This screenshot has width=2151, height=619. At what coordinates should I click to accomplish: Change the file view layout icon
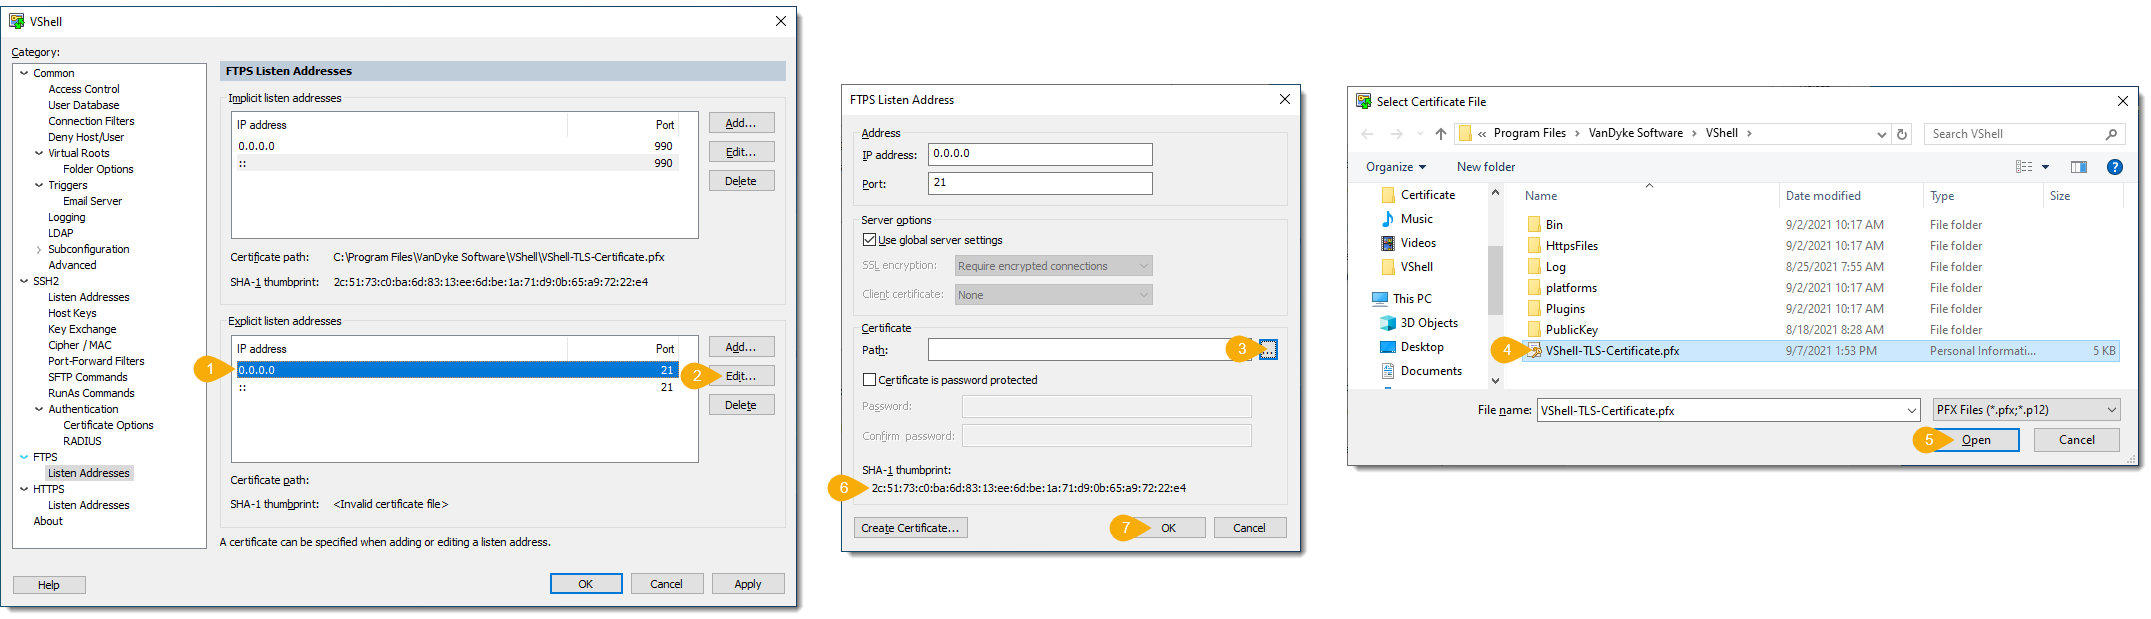pyautogui.click(x=2024, y=167)
